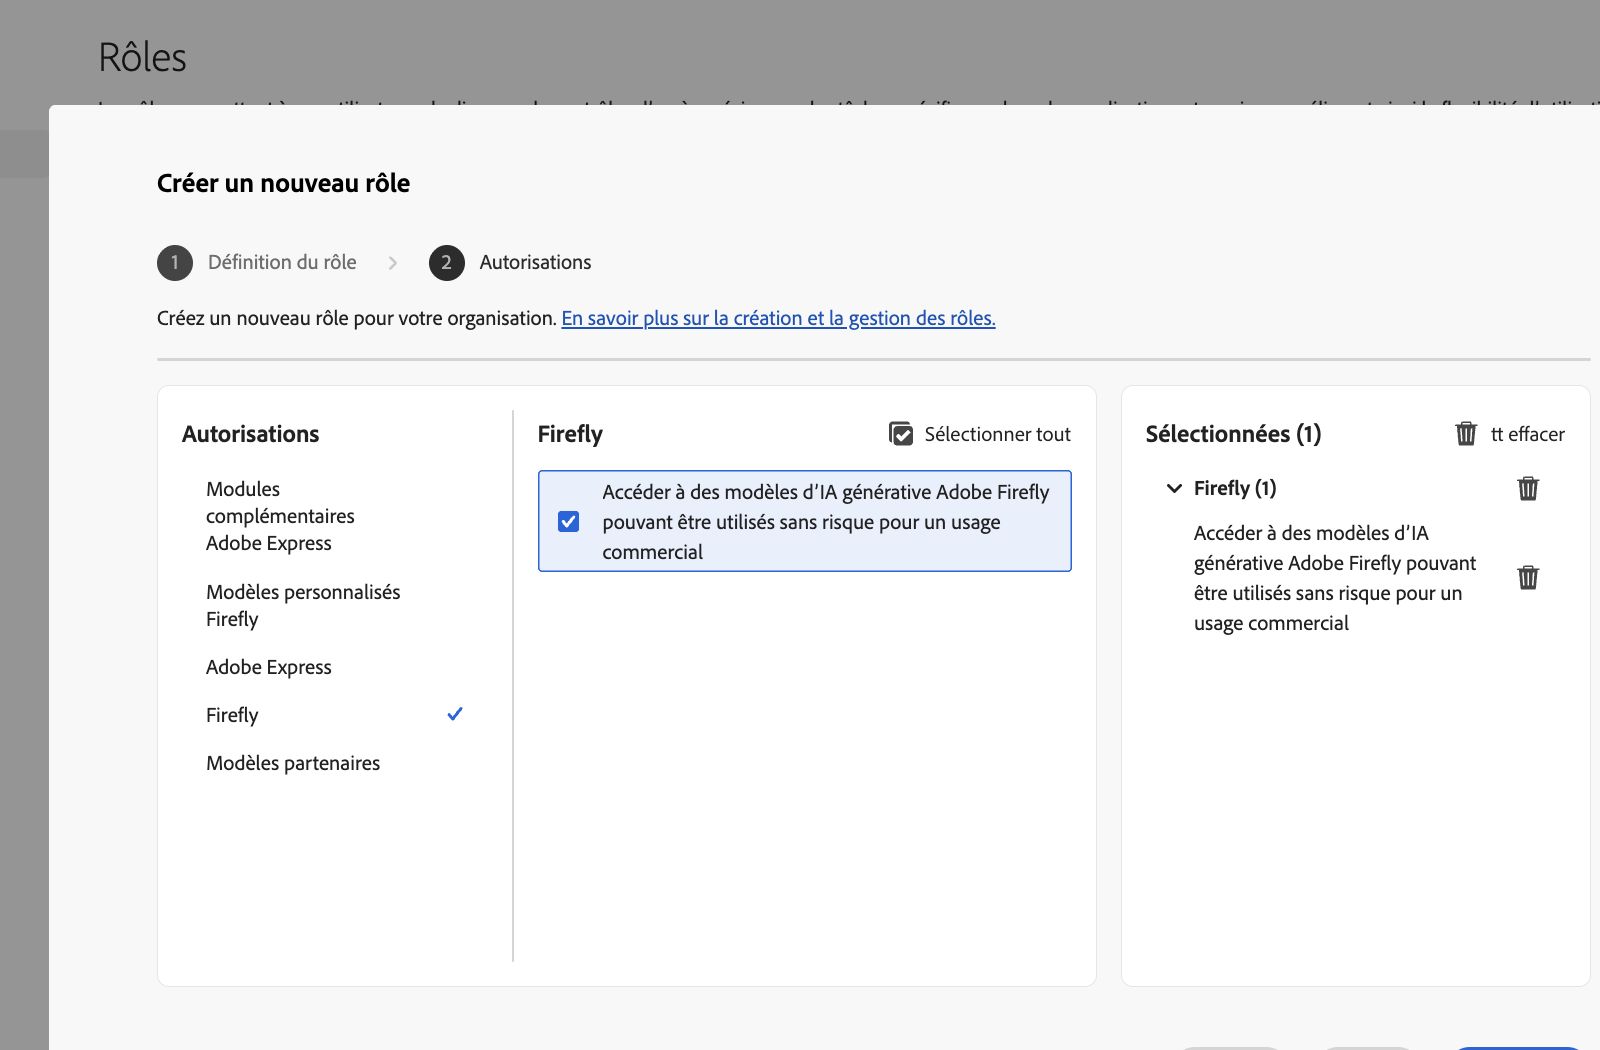This screenshot has width=1600, height=1050.
Task: Delete the Firefly (1) group using its trash icon
Action: [1527, 489]
